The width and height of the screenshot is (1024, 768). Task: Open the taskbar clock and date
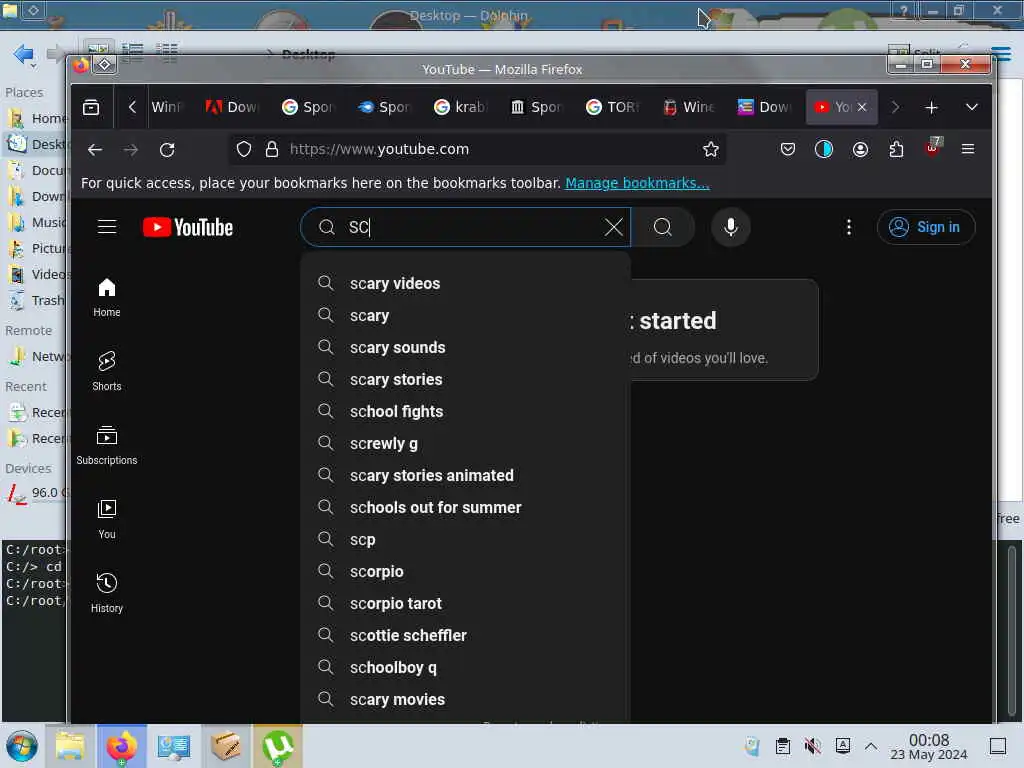(929, 746)
